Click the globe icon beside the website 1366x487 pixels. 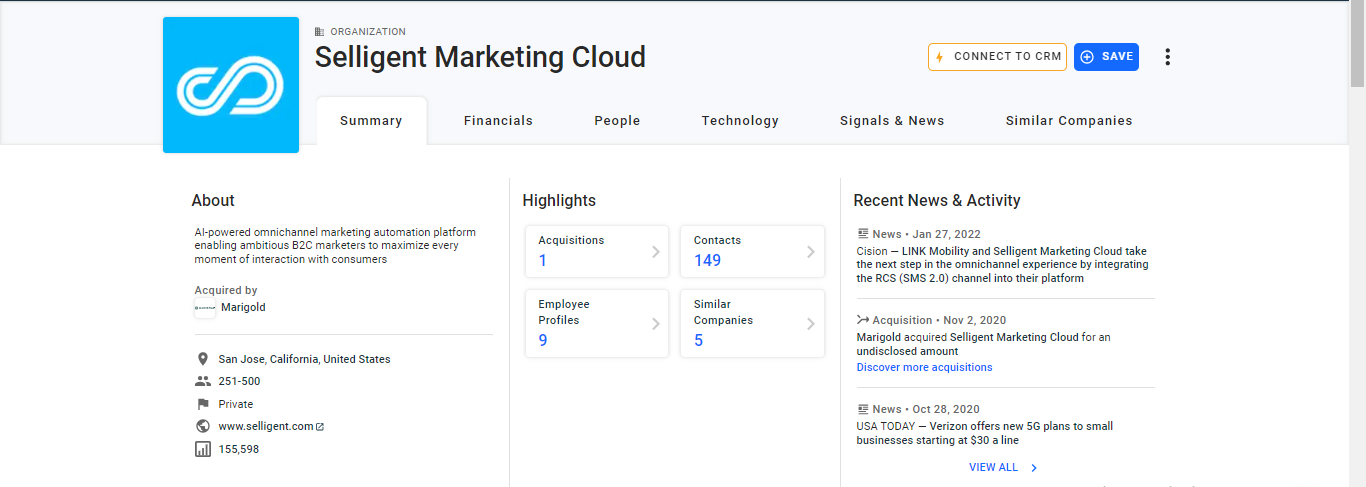click(203, 426)
